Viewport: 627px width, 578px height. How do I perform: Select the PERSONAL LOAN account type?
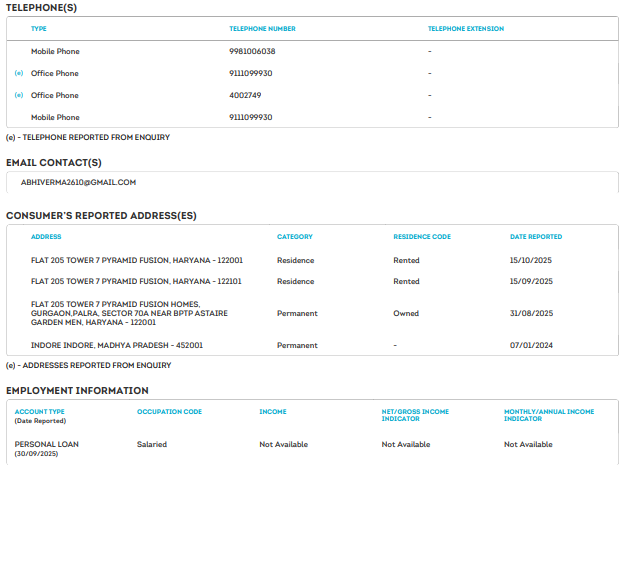pos(46,444)
